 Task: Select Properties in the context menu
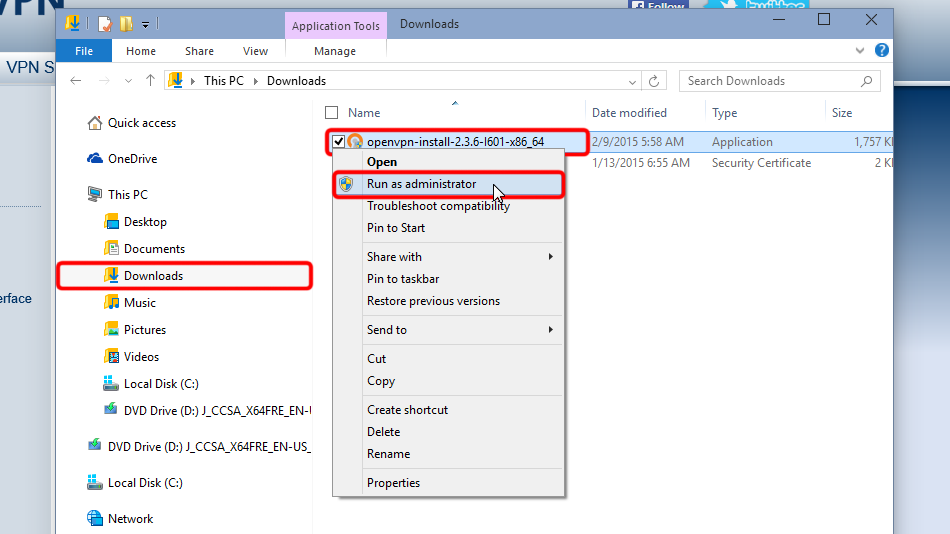pos(393,483)
